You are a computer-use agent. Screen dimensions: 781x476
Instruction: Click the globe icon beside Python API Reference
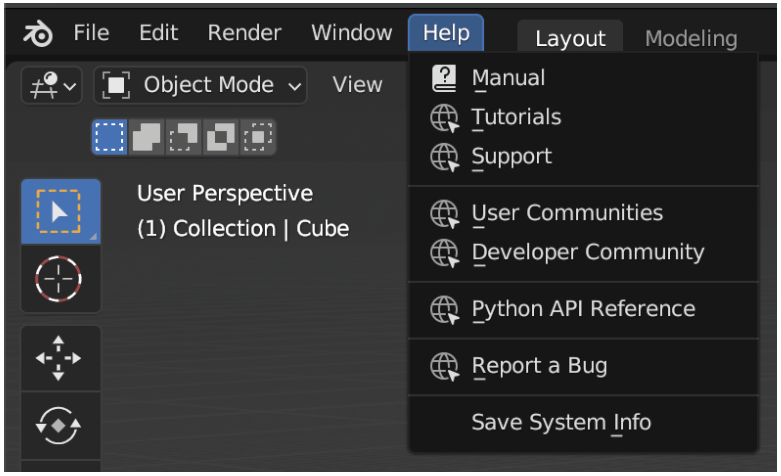pyautogui.click(x=444, y=310)
